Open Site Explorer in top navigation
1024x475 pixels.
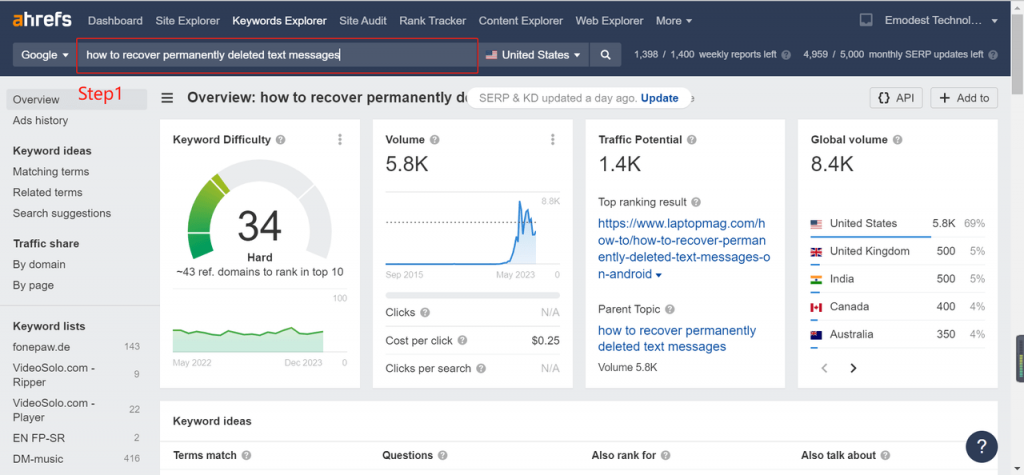(x=187, y=21)
